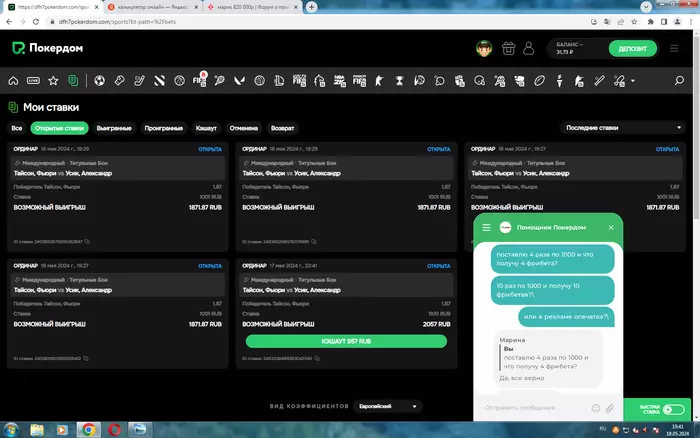Open Windows Start button

click(x=11, y=430)
